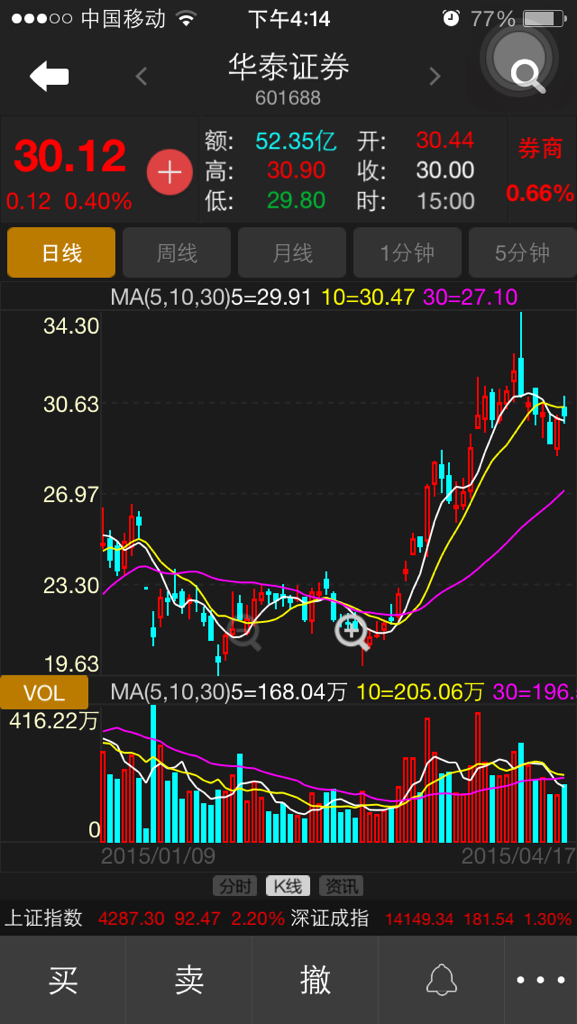Image resolution: width=577 pixels, height=1024 pixels.
Task: Tap the 30.12 current price
Action: 70,156
